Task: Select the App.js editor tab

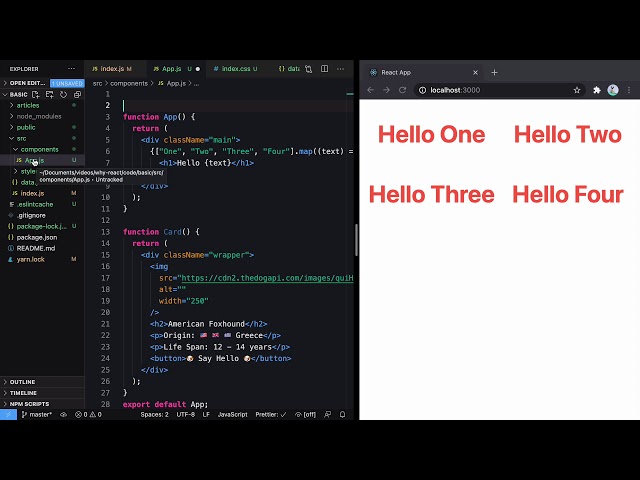Action: (176, 69)
